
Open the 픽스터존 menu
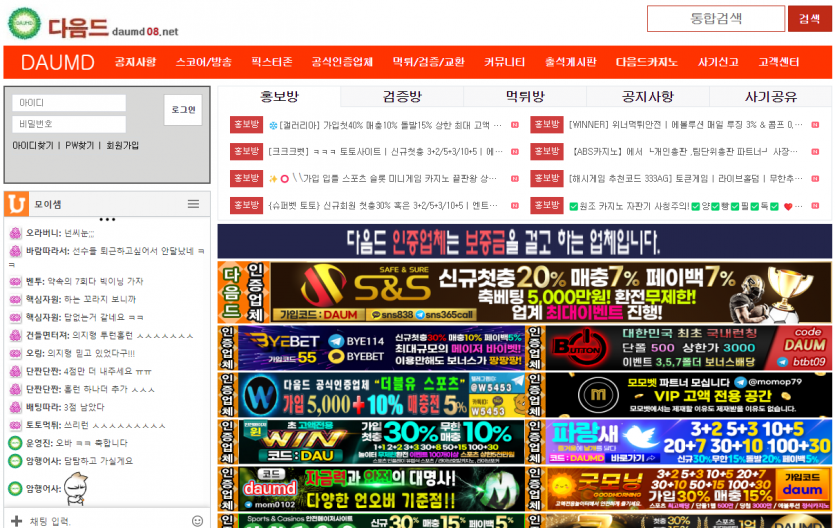[x=272, y=62]
